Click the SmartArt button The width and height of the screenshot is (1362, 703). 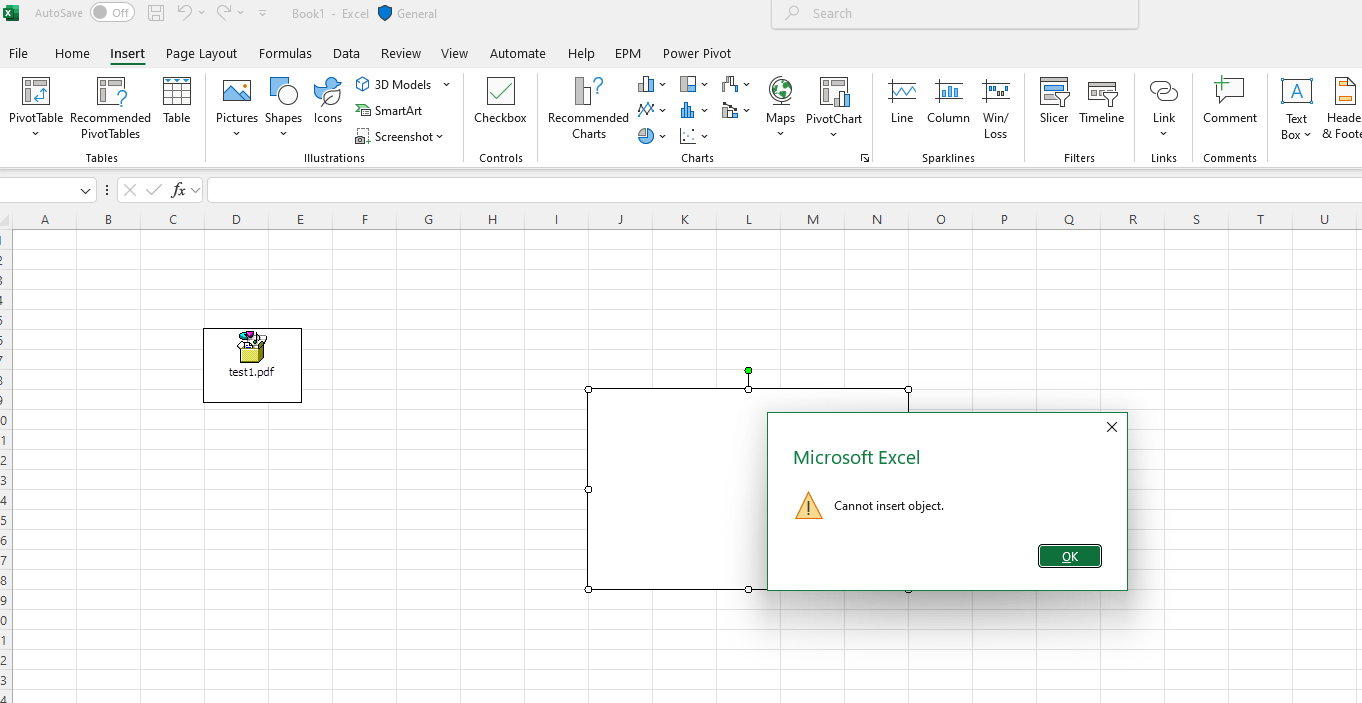[389, 111]
